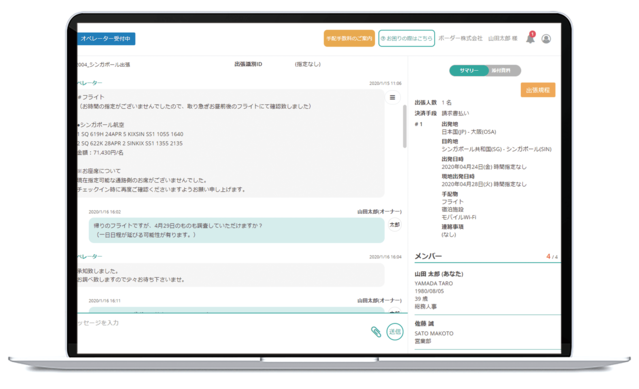Click the 太郎 avatar beside the user message
This screenshot has height=389, width=639.
(x=394, y=225)
